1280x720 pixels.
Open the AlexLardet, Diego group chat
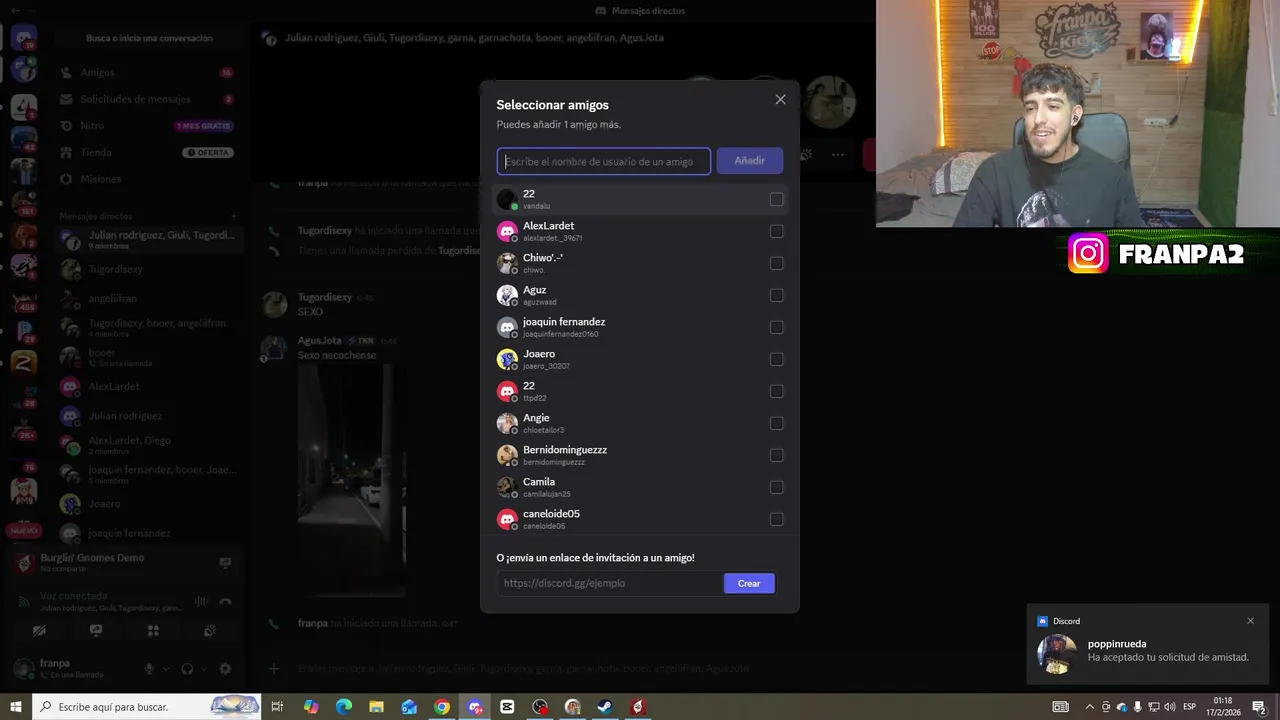point(147,445)
